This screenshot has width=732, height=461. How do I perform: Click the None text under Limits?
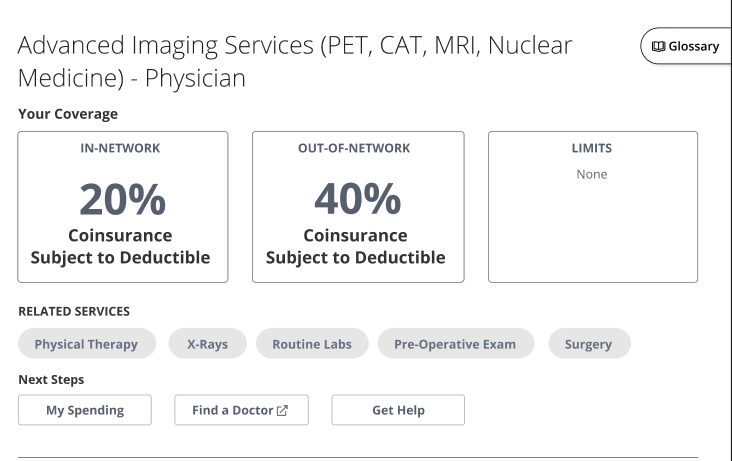pyautogui.click(x=591, y=174)
